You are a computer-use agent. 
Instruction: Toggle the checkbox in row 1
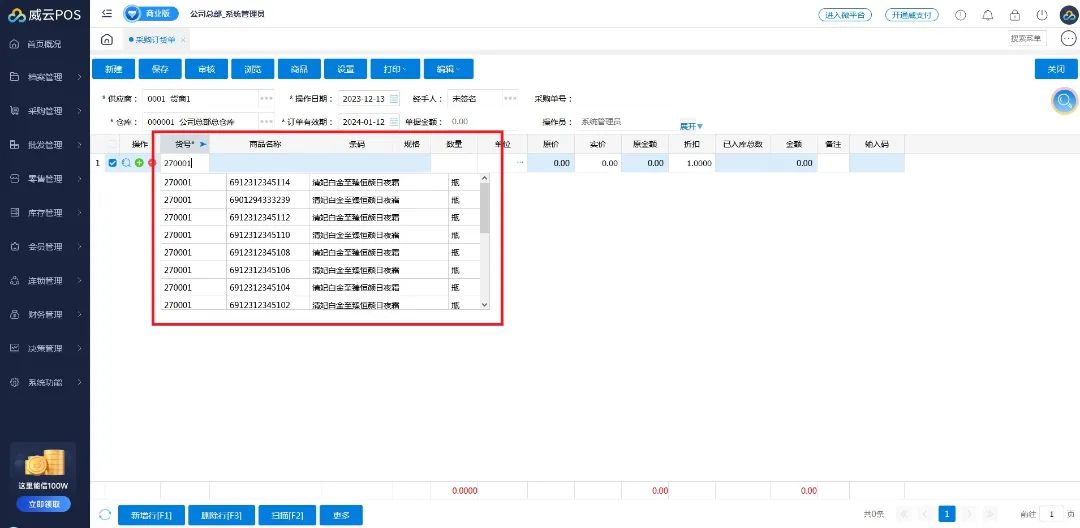(x=112, y=163)
